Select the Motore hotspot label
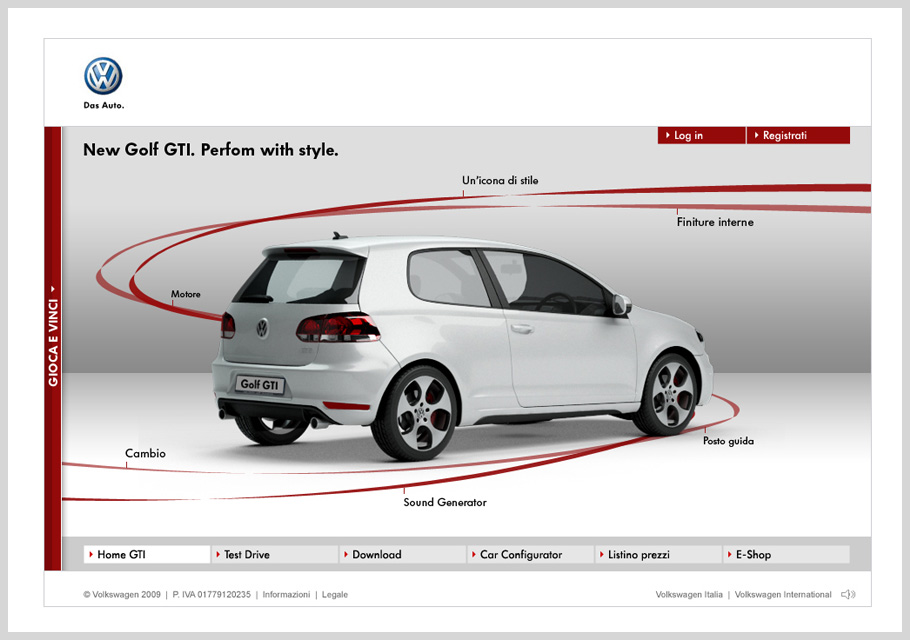 pos(186,294)
